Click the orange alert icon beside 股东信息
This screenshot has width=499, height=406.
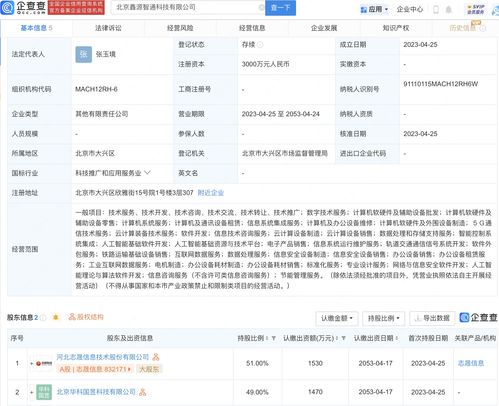point(56,317)
